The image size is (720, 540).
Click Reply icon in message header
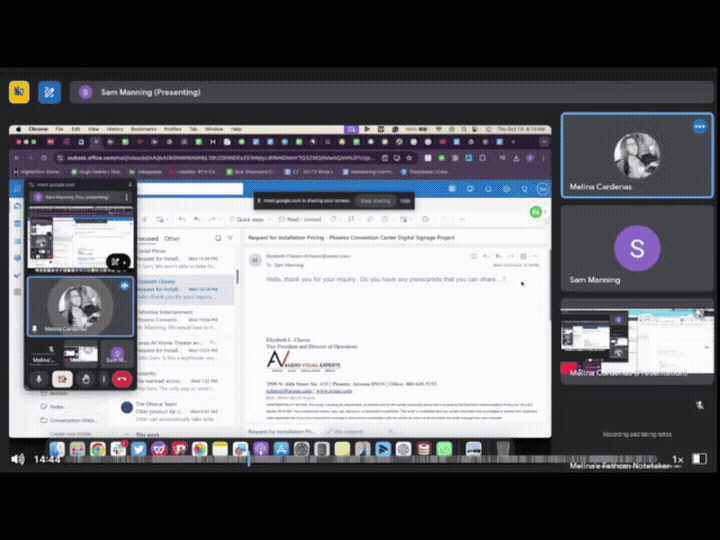[x=486, y=256]
